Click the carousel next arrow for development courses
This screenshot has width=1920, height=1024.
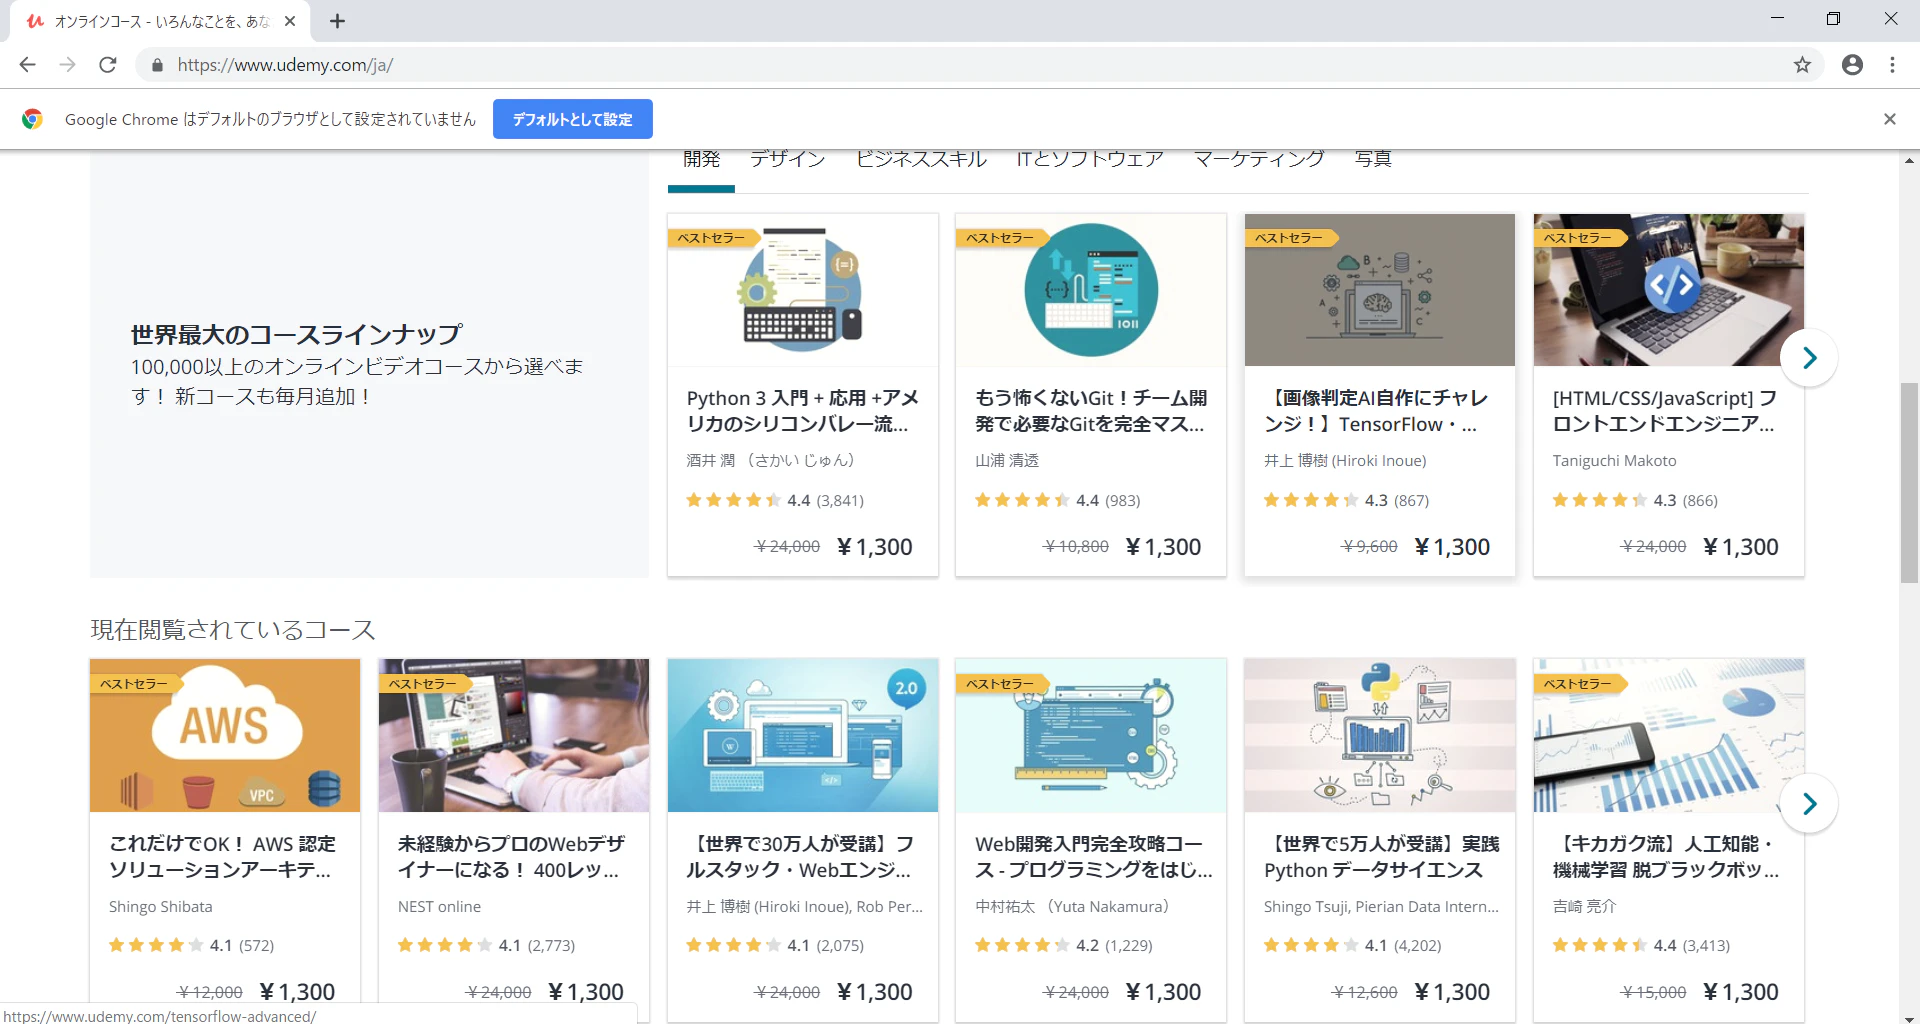(1810, 357)
